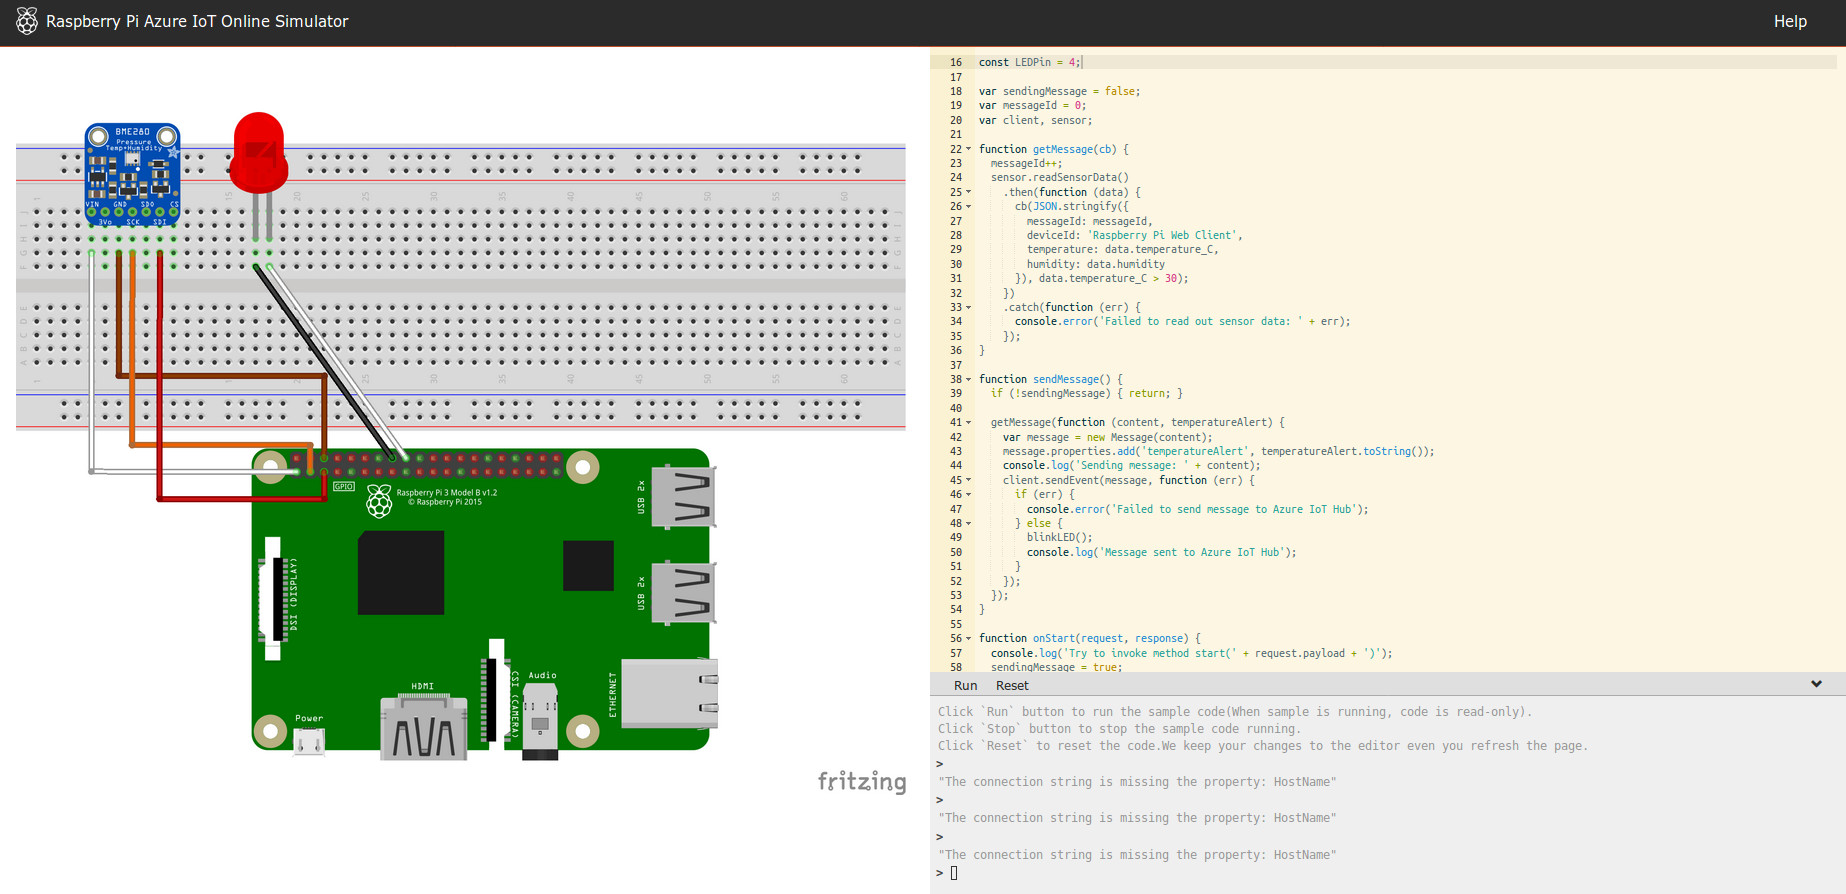Fold the onStart function at line 56
This screenshot has height=894, width=1846.
click(968, 638)
